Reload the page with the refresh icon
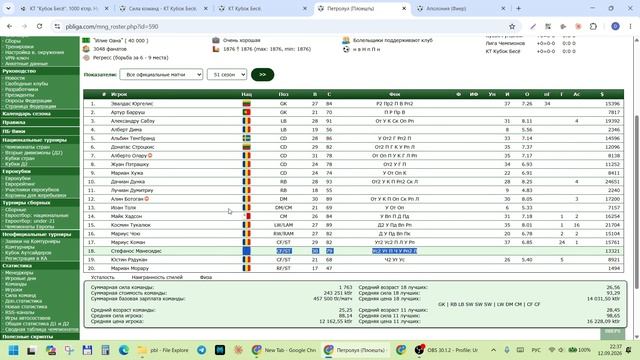This screenshot has width=640, height=360. pyautogui.click(x=39, y=26)
